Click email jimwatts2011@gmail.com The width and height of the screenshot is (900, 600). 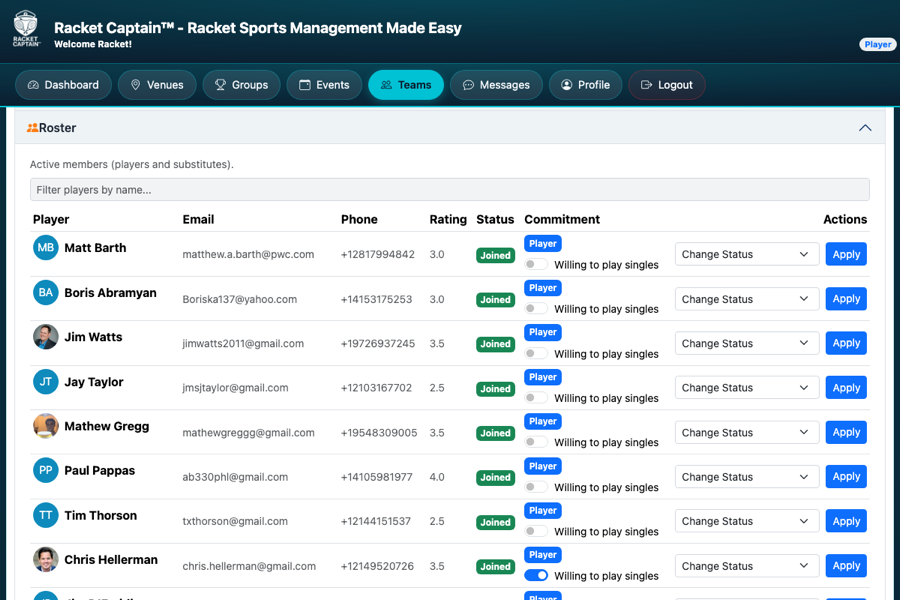(243, 343)
